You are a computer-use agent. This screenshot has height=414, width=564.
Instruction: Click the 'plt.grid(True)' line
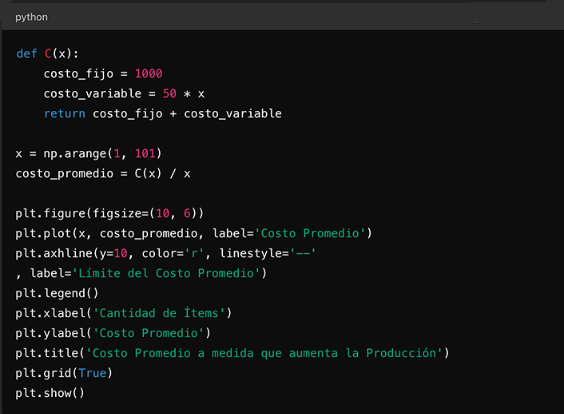64,373
